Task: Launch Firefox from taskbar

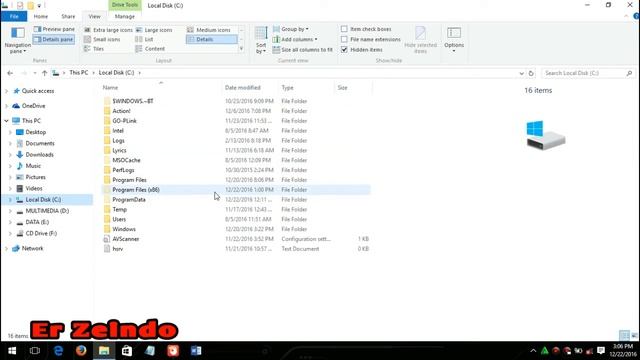Action: 81,351
